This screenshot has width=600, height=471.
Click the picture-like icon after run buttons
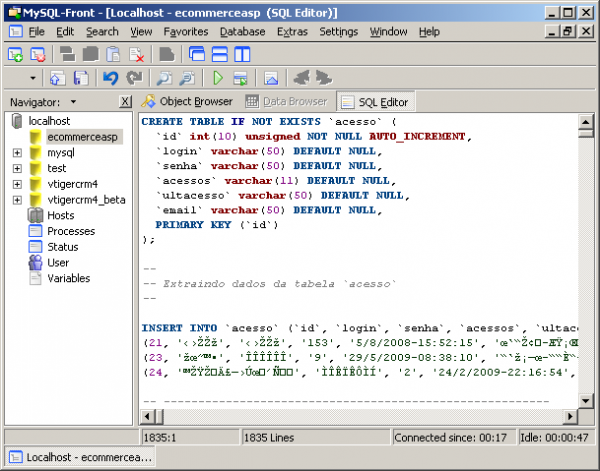pyautogui.click(x=271, y=78)
